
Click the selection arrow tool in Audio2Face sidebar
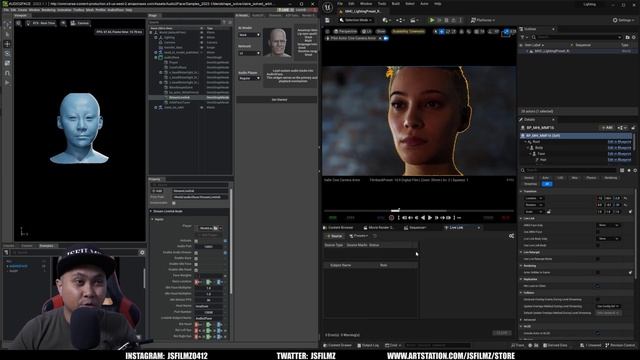[x=7, y=34]
